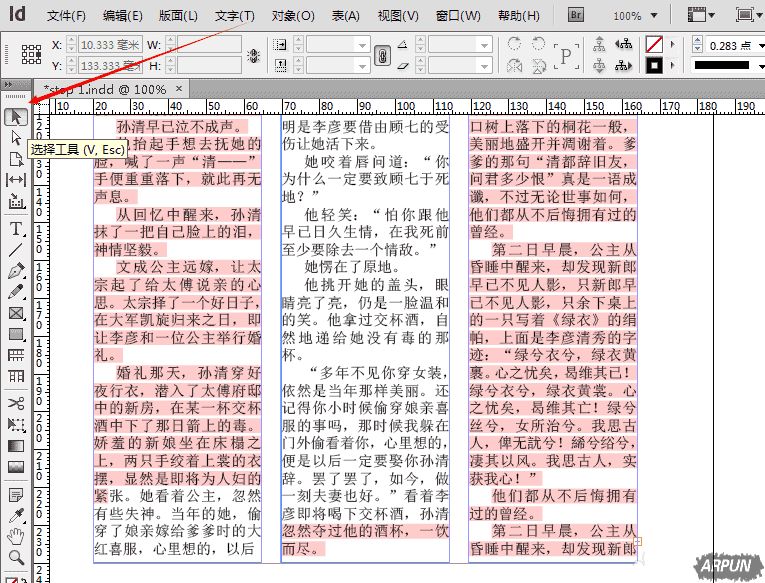Select the Gradient Swatch tool
The height and width of the screenshot is (583, 765).
coord(16,445)
